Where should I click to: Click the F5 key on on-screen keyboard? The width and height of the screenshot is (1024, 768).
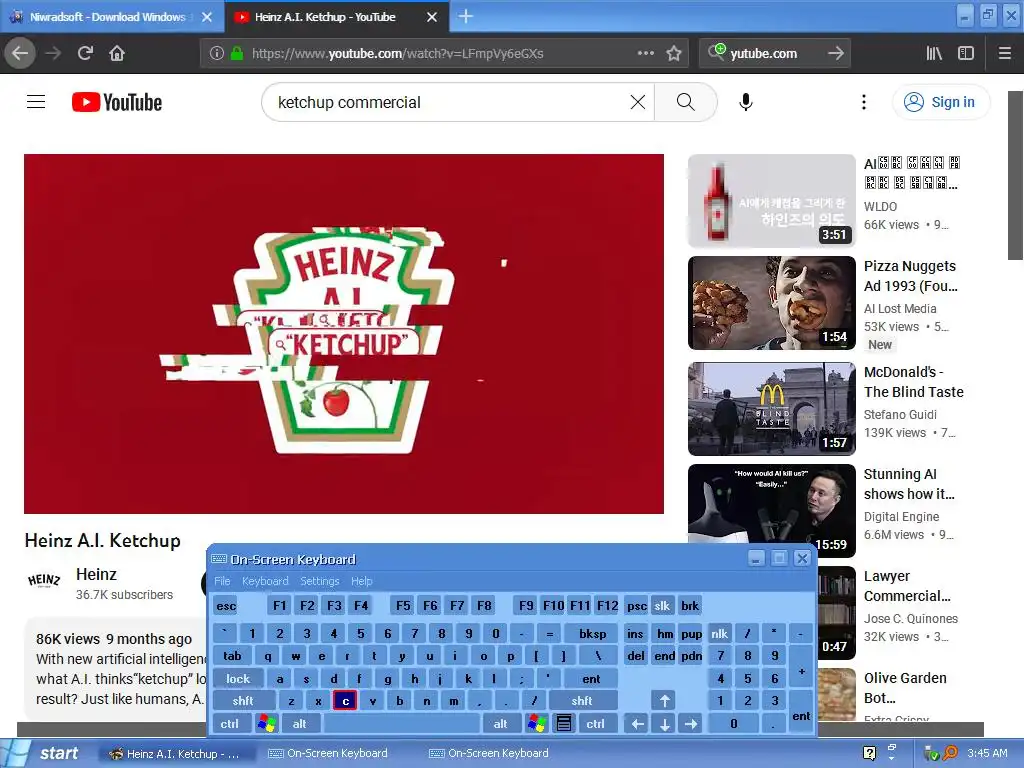click(403, 606)
